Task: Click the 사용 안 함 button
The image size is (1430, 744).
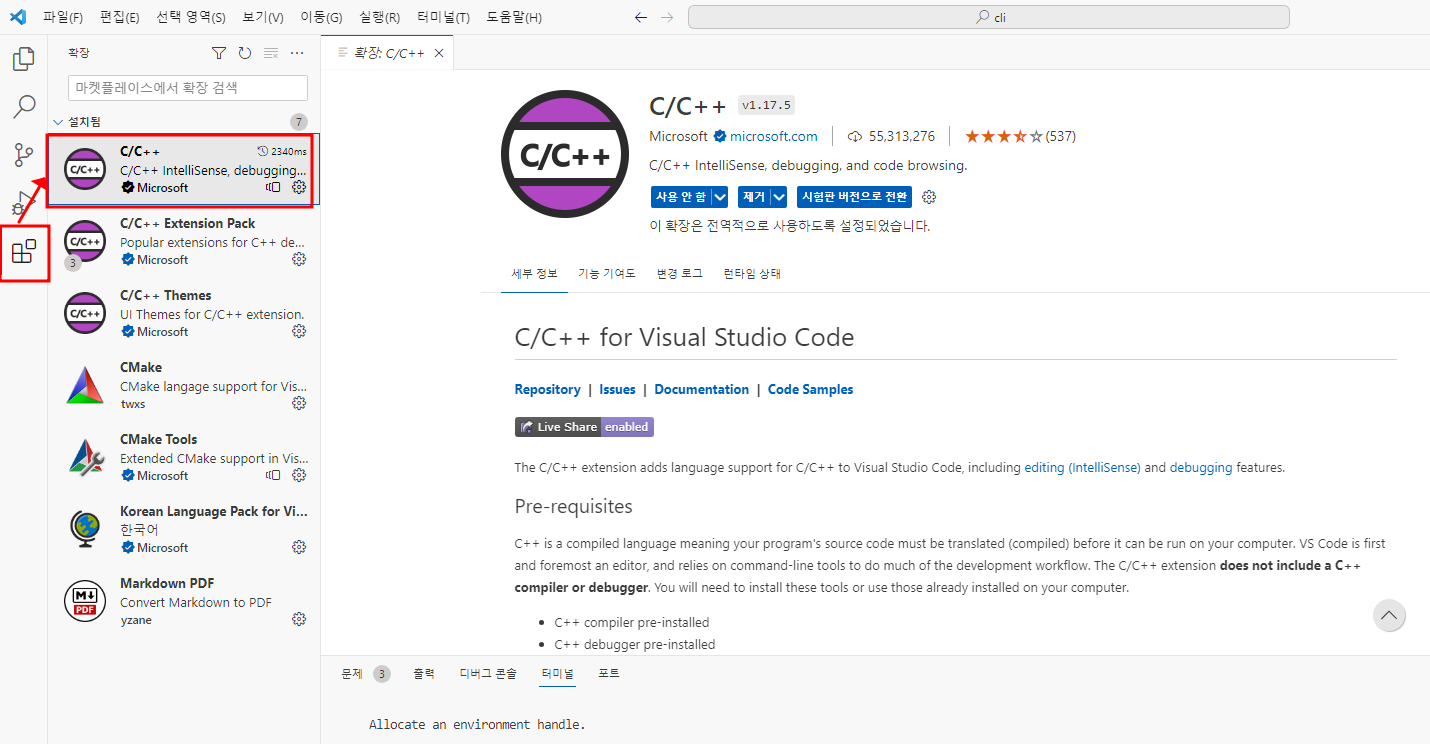Action: pyautogui.click(x=680, y=197)
